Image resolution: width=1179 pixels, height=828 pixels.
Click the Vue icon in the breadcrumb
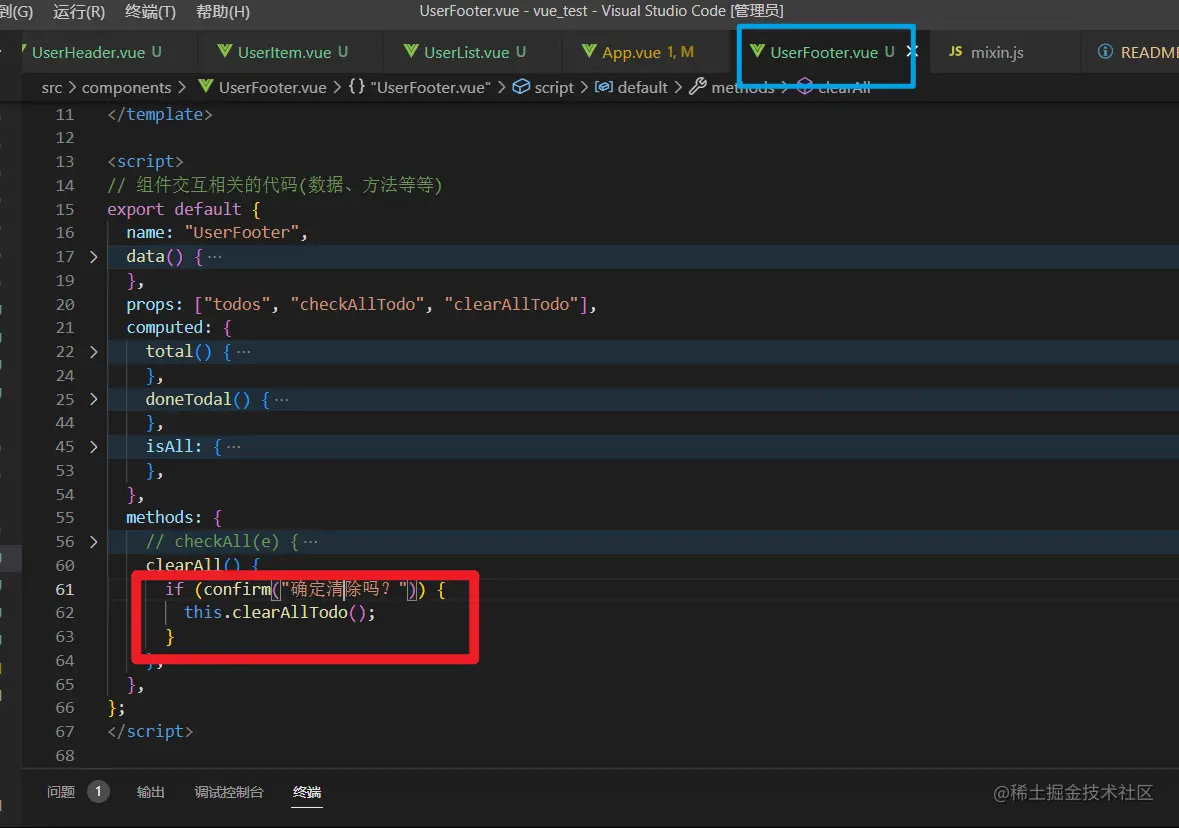click(205, 86)
